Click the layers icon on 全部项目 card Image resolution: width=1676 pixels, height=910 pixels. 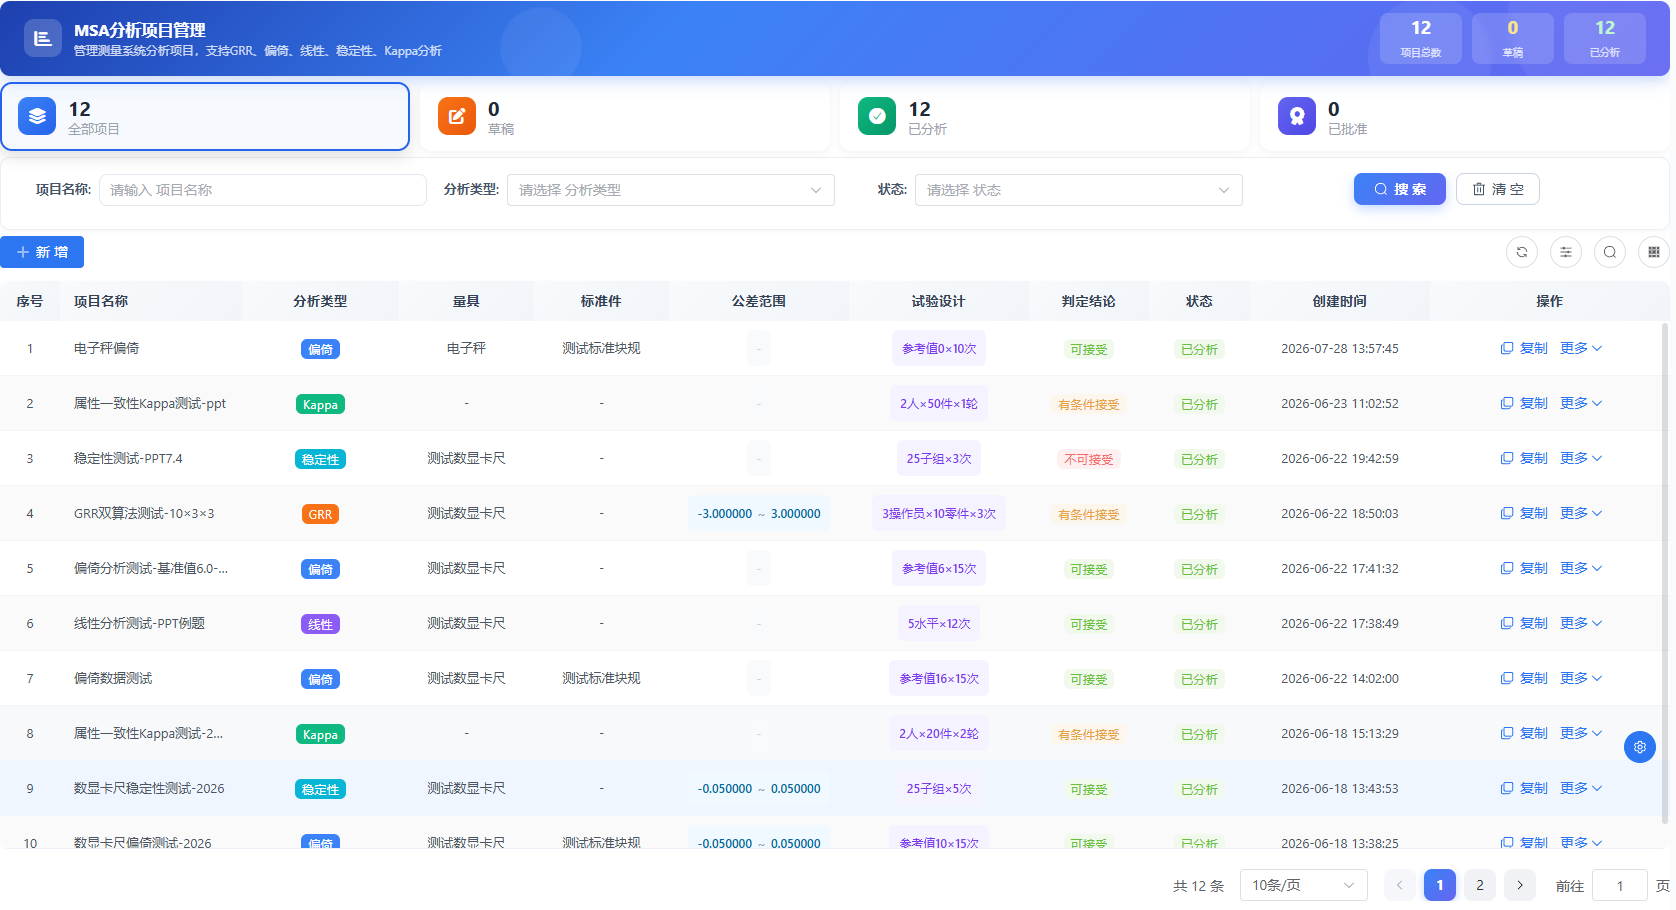pos(37,116)
